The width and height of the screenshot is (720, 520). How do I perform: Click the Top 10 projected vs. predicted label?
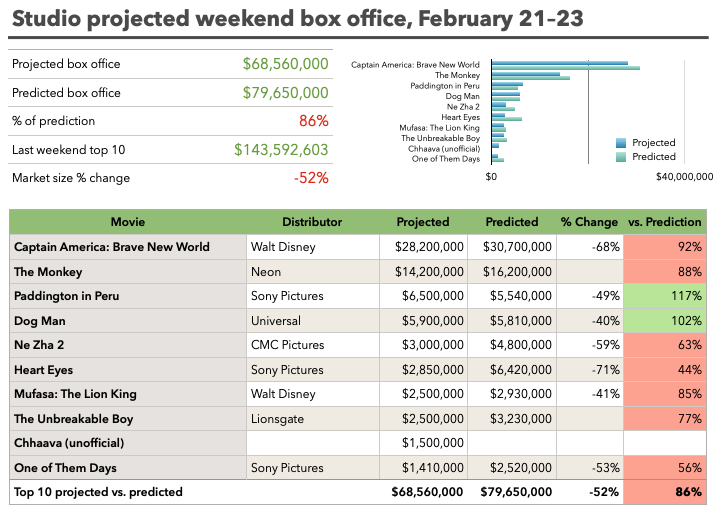(x=98, y=492)
